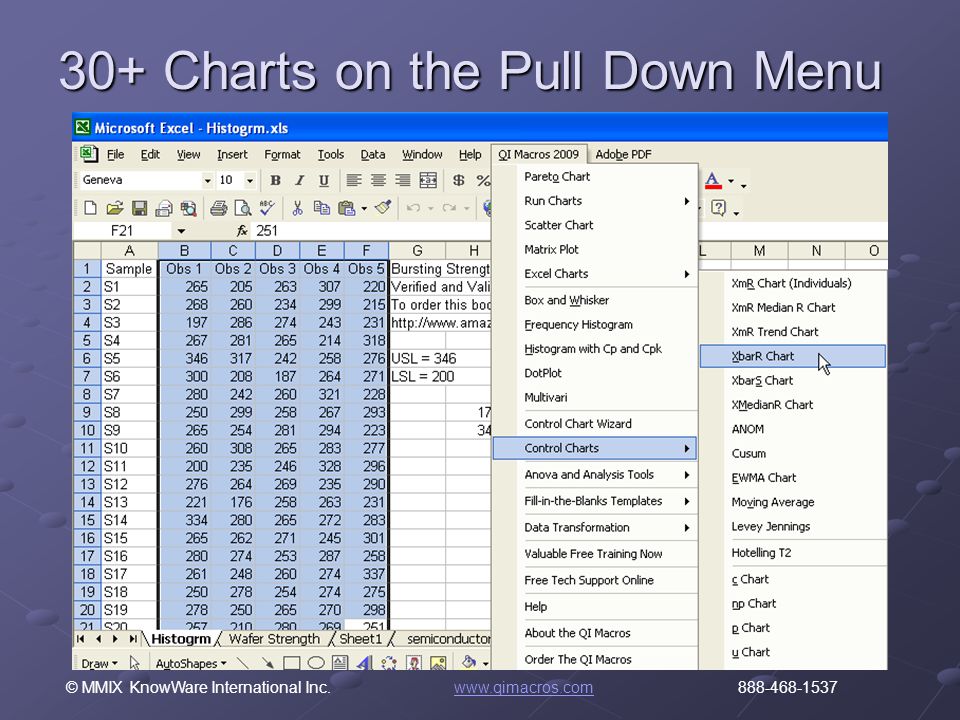This screenshot has height=720, width=960.
Task: Switch to Wafer Strength sheet tab
Action: pos(274,639)
